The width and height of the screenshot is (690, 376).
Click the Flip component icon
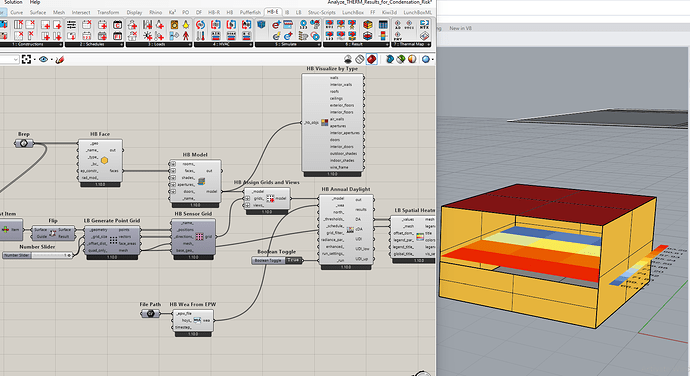pos(53,233)
